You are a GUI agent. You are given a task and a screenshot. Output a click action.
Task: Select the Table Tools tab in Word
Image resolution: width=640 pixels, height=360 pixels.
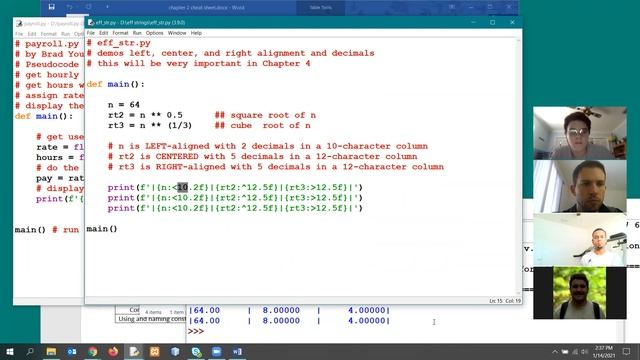(320, 7)
